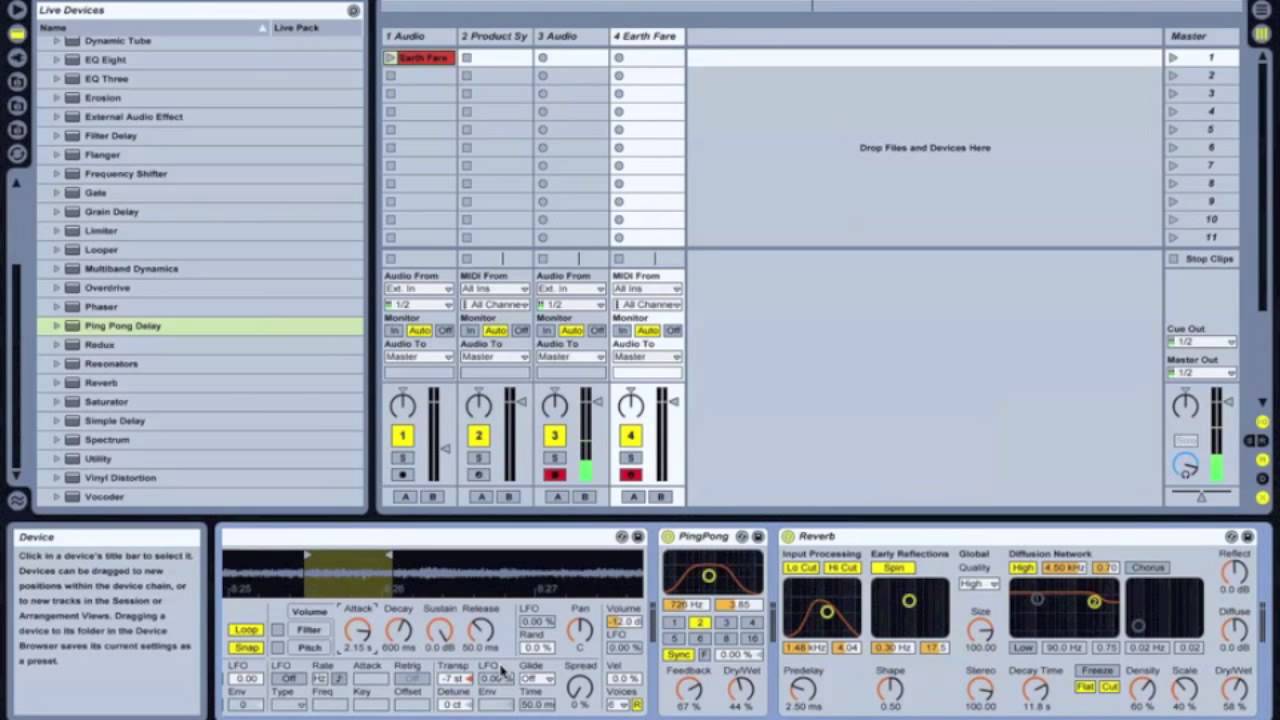Open Audio From dropdown on track 1
1280x720 pixels.
coord(419,289)
